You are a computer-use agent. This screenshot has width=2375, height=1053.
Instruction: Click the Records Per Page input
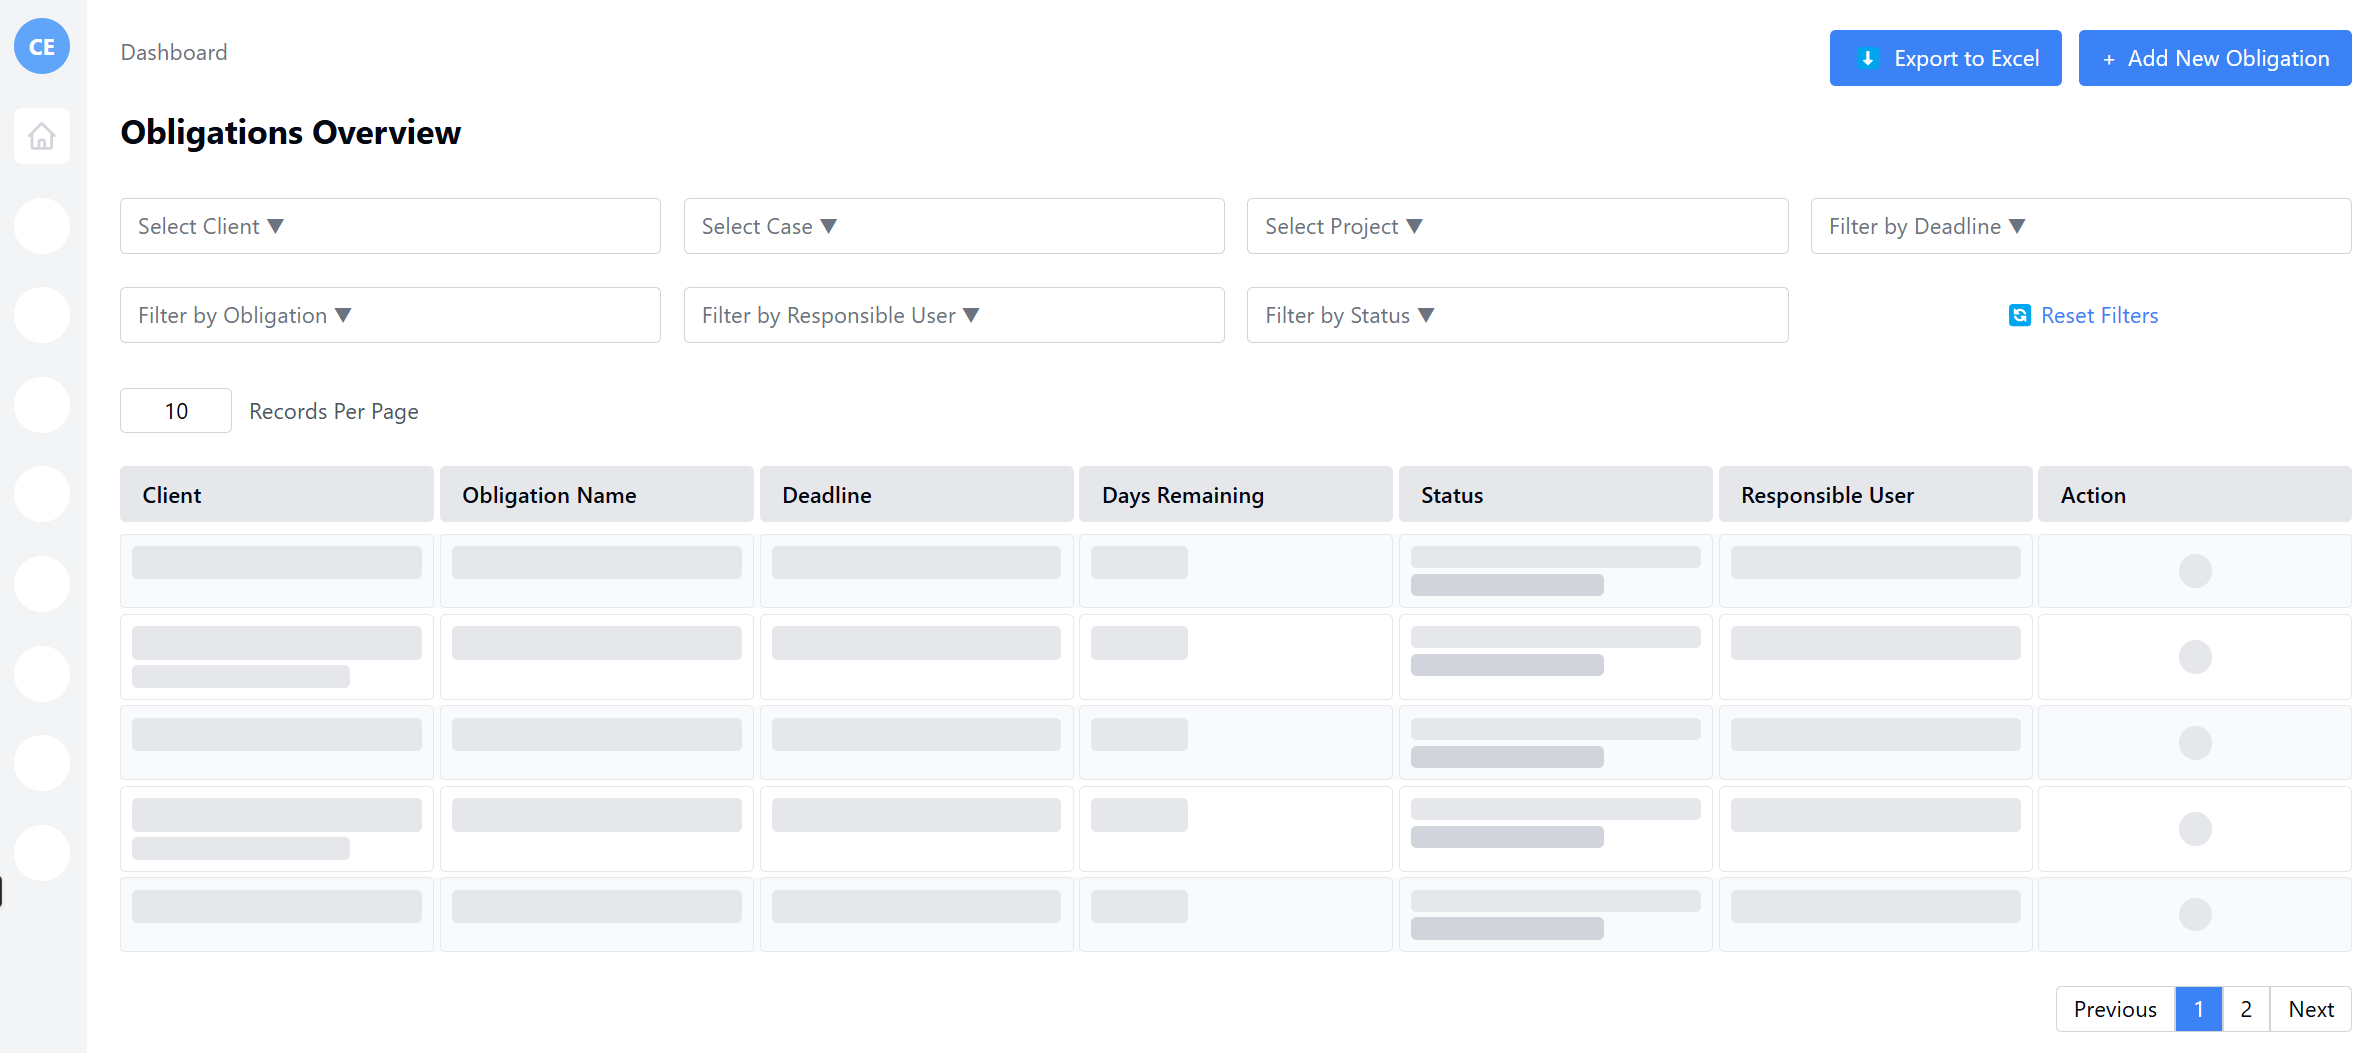(x=176, y=411)
